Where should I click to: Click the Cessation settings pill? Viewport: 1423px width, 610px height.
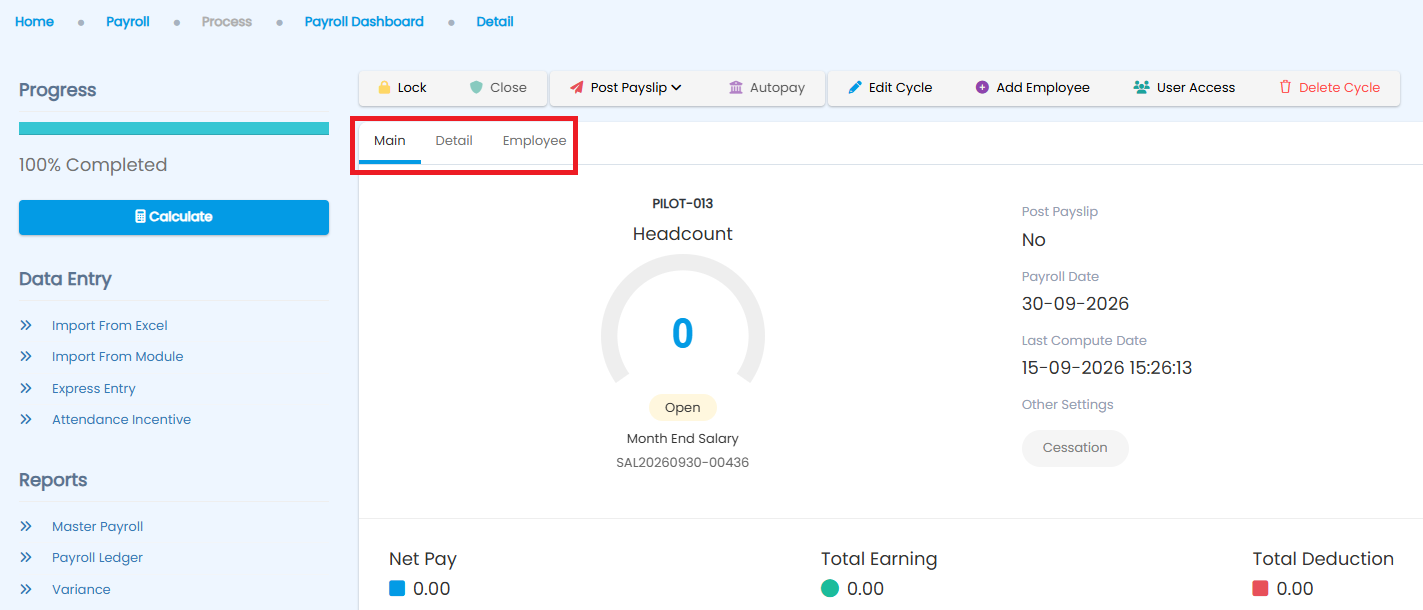1075,448
